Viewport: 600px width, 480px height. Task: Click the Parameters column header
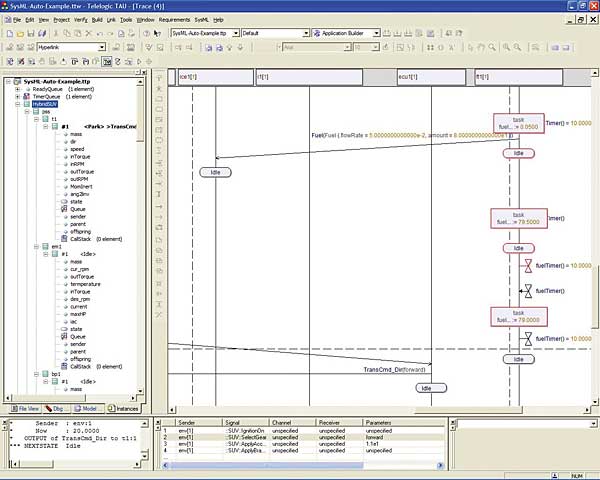click(404, 423)
